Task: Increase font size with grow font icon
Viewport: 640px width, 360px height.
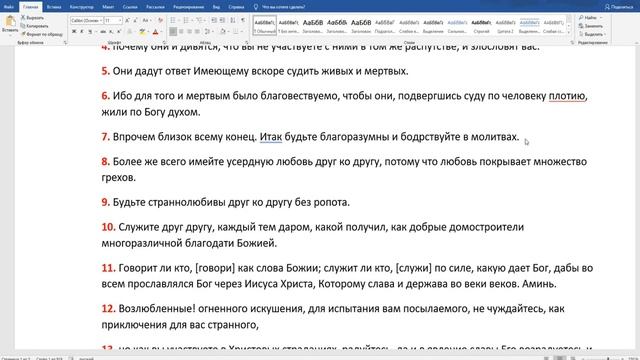Action: 127,20
